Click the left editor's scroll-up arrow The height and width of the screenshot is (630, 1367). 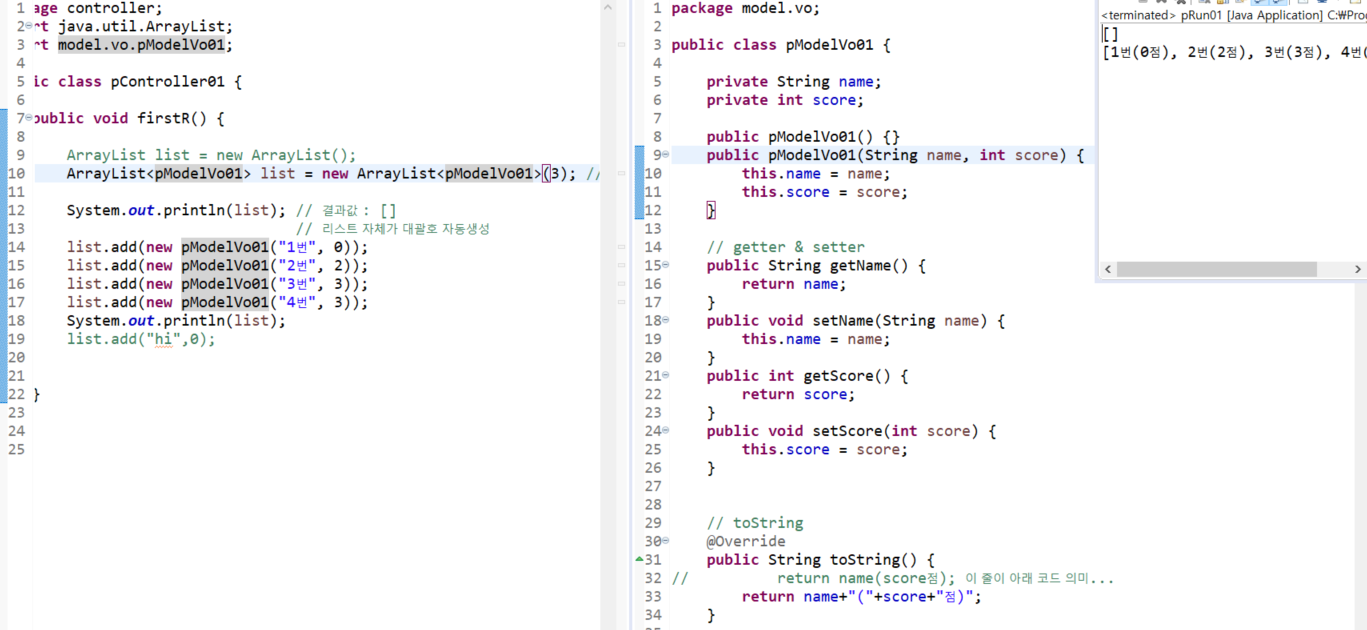coord(608,8)
